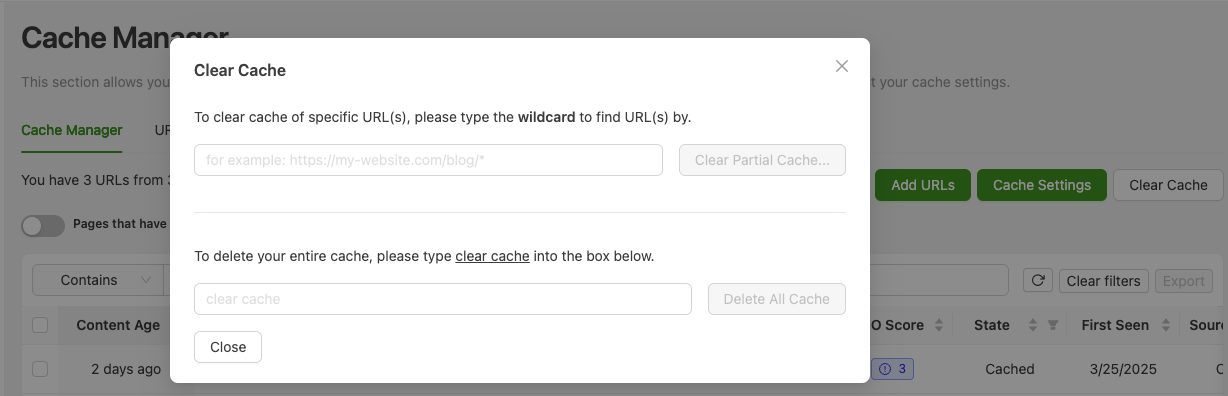This screenshot has height=396, width=1228.
Task: Focus the wildcard URL input field
Action: (428, 160)
